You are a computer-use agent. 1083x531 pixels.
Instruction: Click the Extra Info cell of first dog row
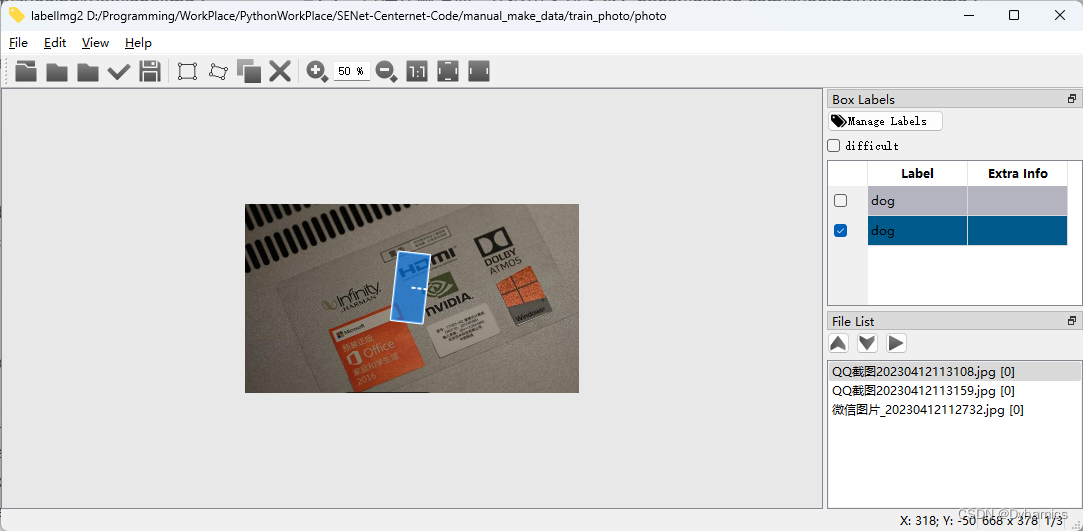click(1017, 201)
